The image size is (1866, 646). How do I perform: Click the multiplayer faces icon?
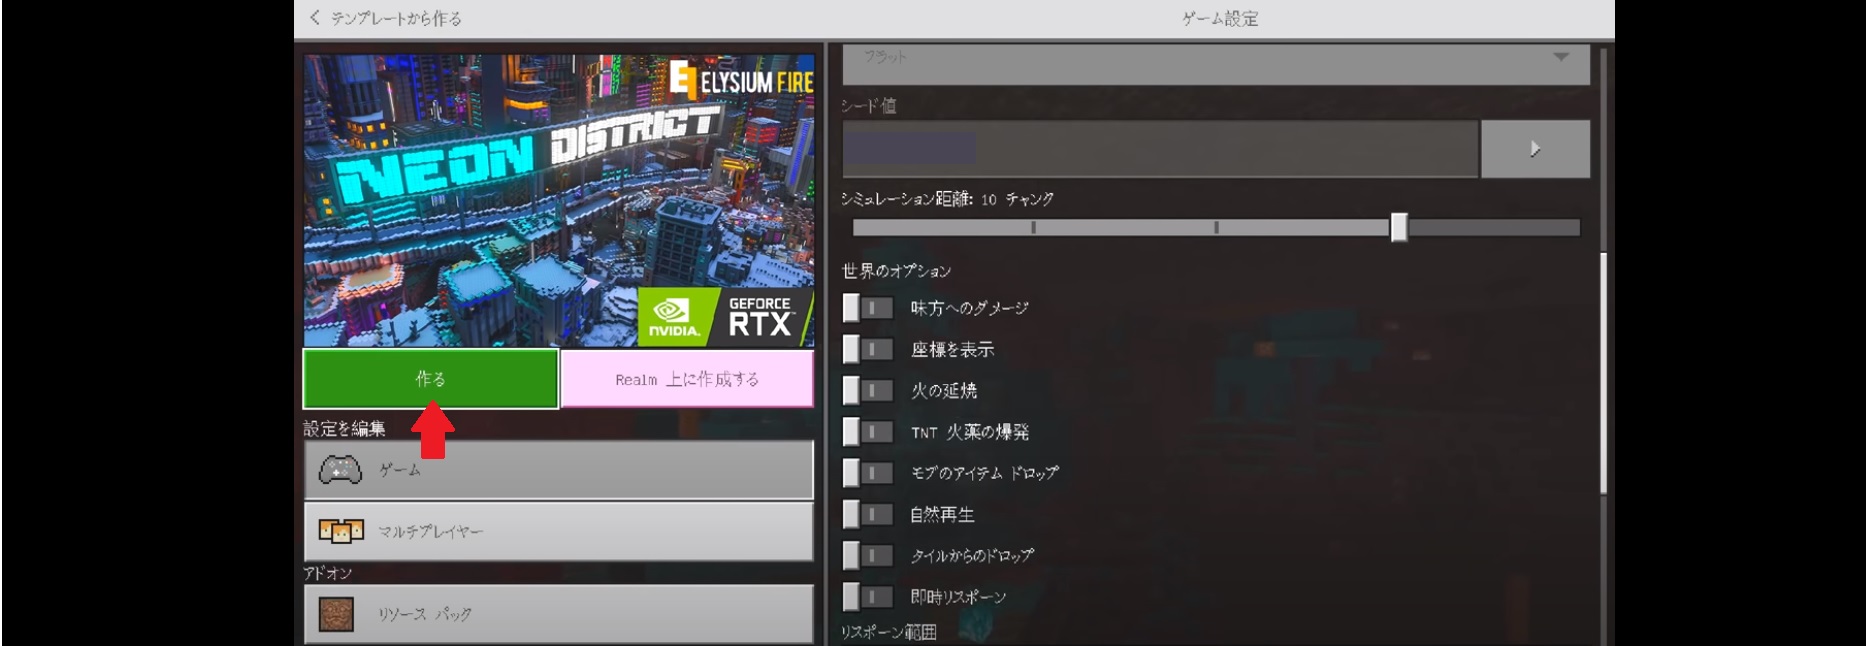[340, 531]
